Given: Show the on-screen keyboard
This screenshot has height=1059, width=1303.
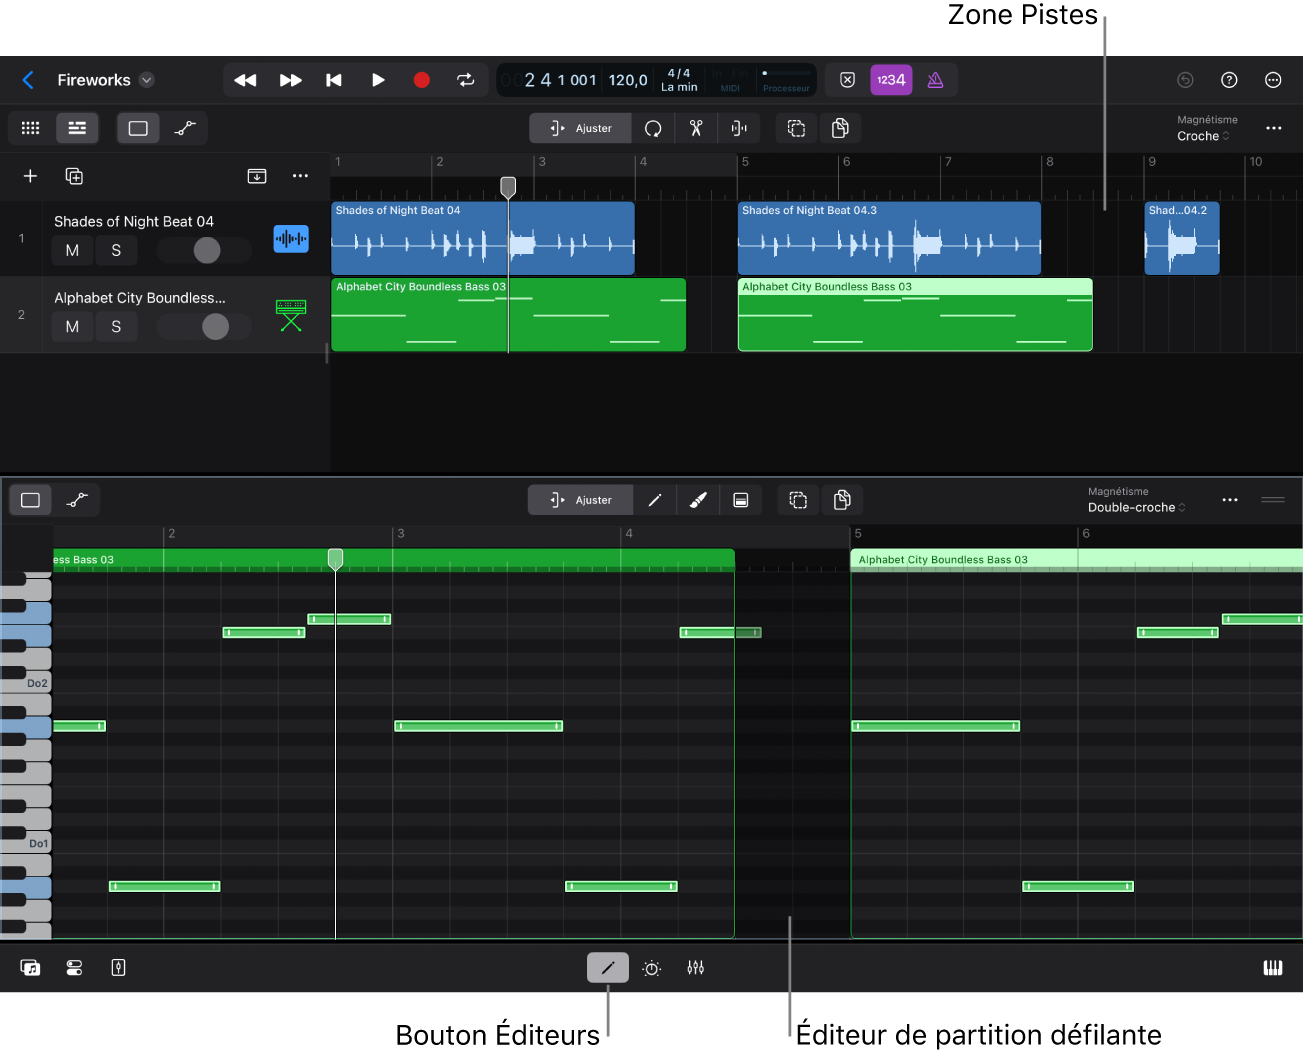Looking at the screenshot, I should pos(1272,968).
